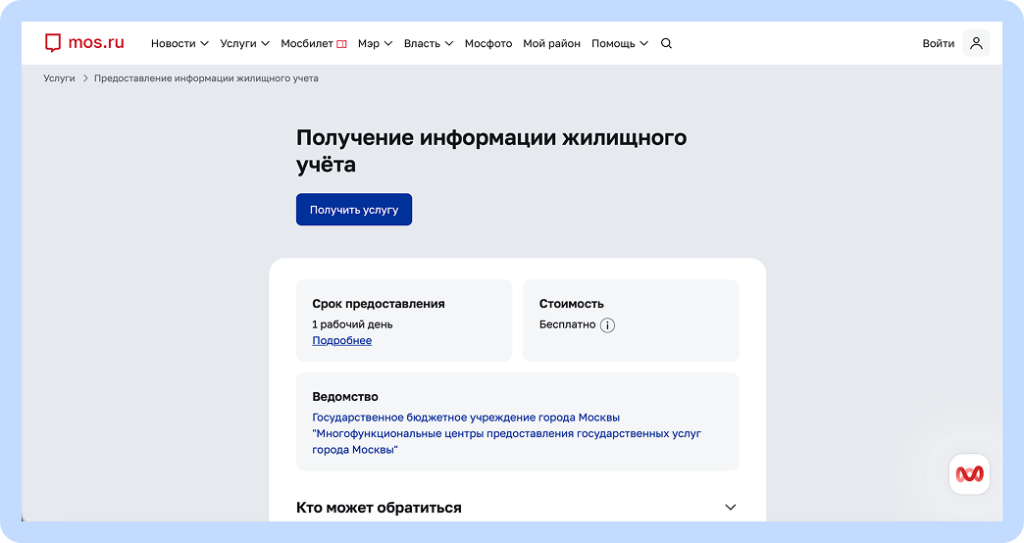Expand the Помощь menu
Viewport: 1024px width, 543px height.
click(620, 43)
